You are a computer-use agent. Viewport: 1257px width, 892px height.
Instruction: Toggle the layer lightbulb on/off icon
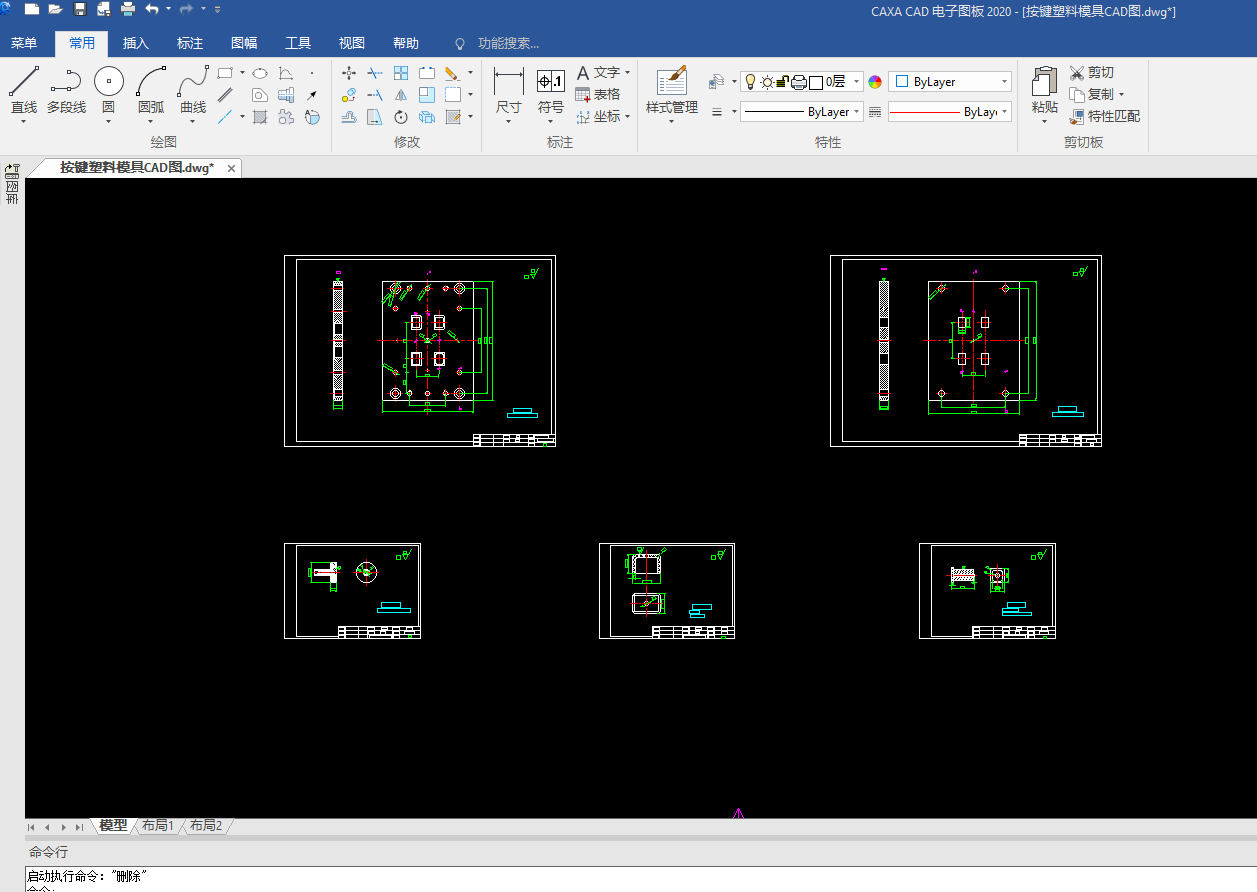coord(752,82)
